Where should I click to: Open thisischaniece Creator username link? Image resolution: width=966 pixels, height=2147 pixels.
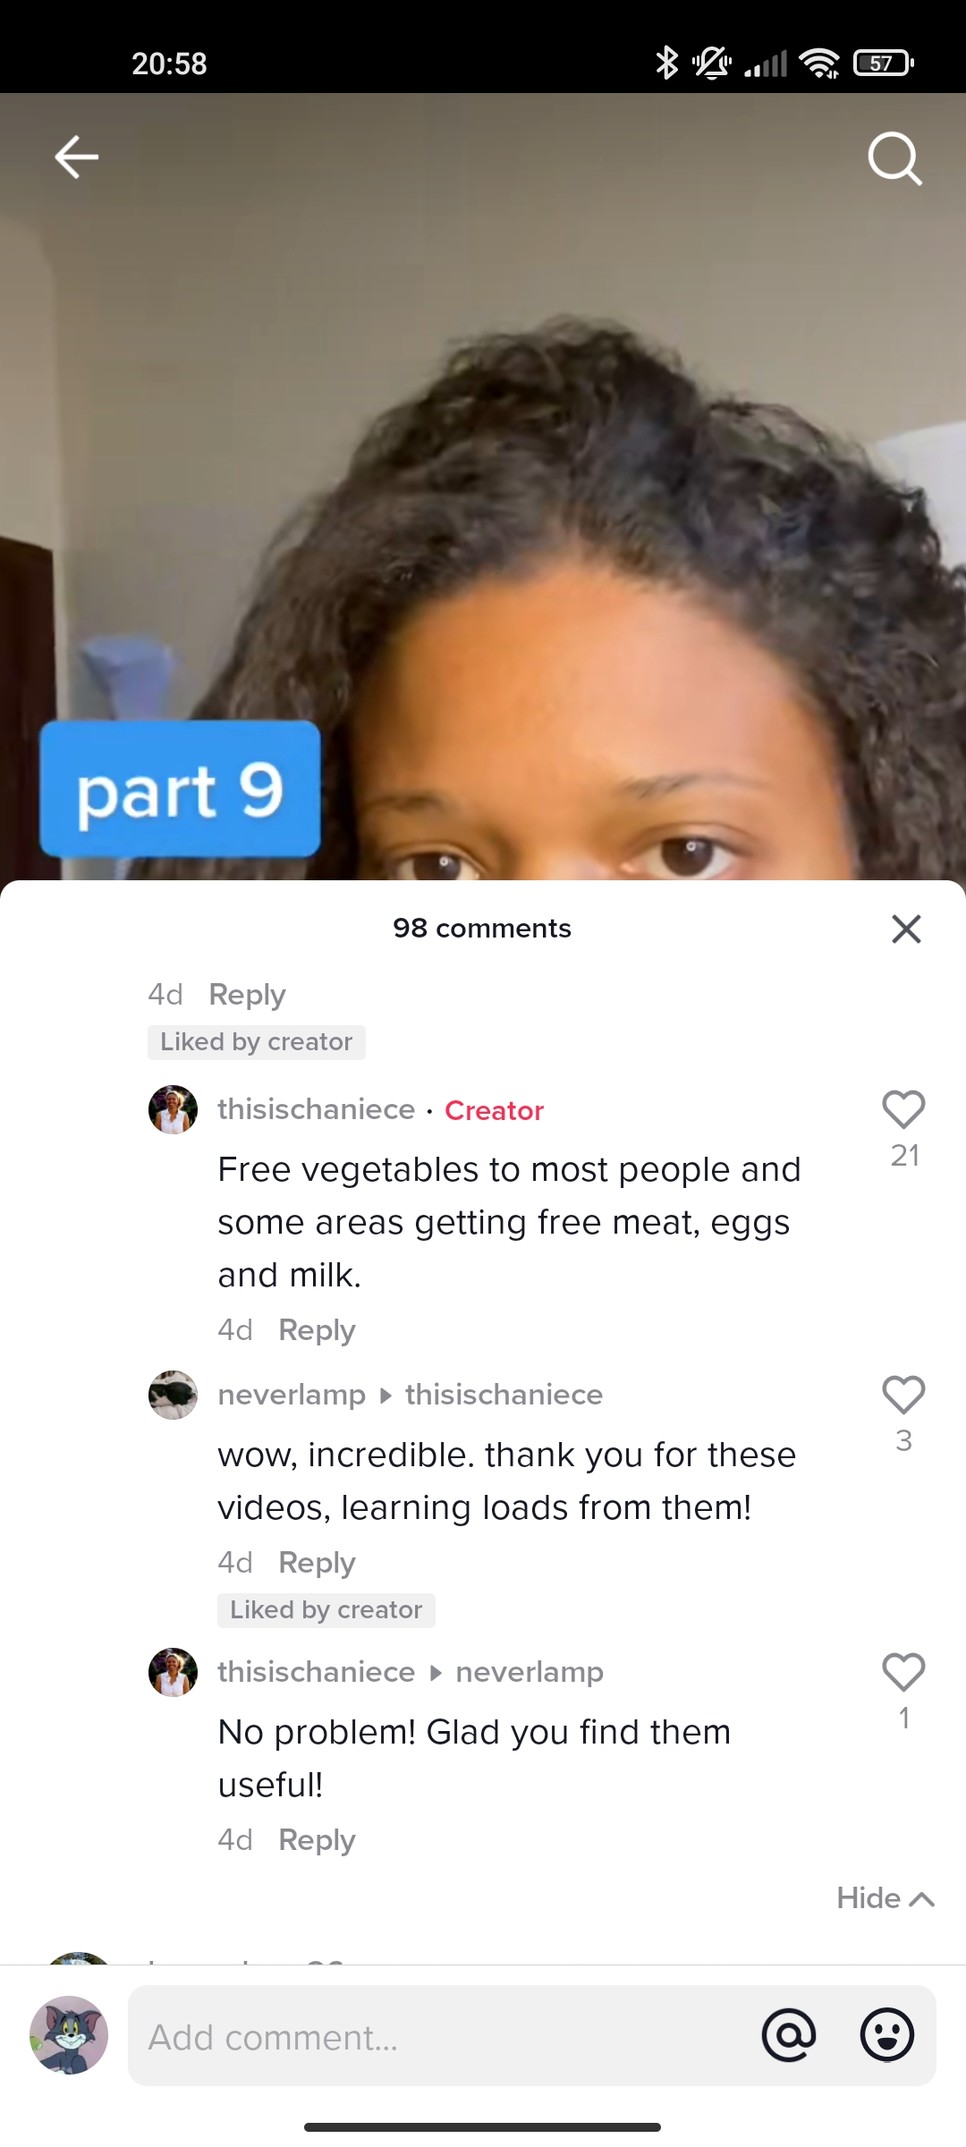(x=316, y=1110)
